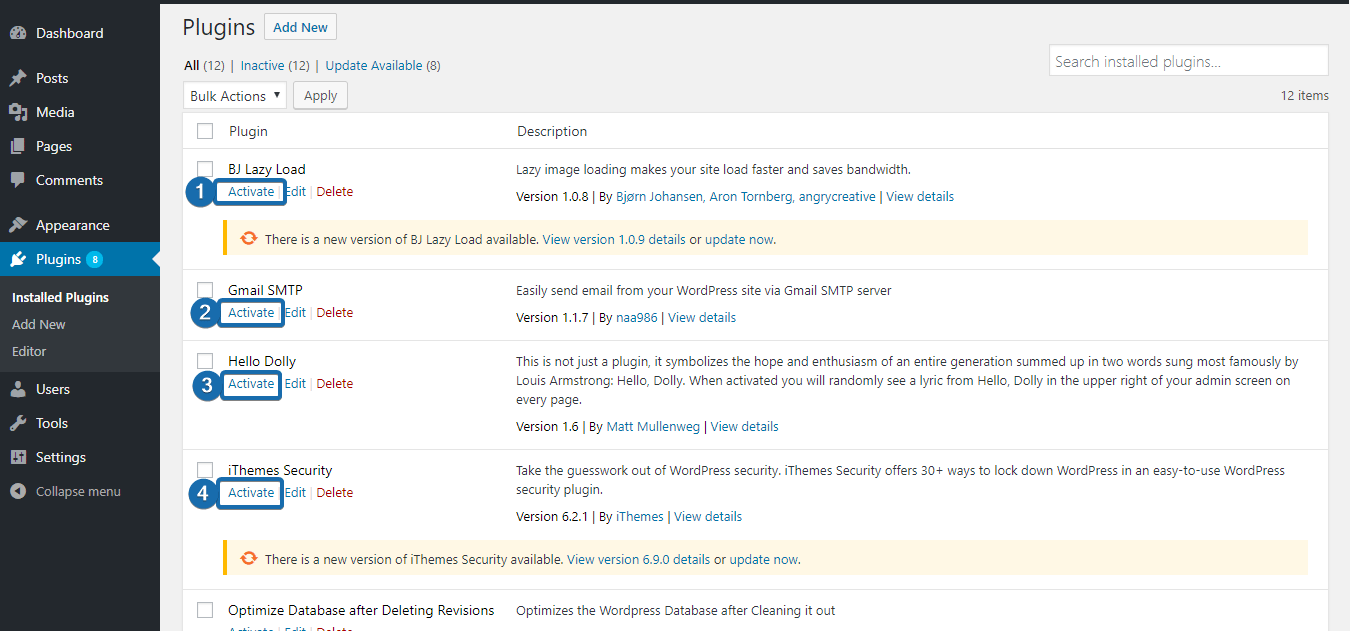
Task: Click the Pages icon in sidebar
Action: pyautogui.click(x=18, y=146)
